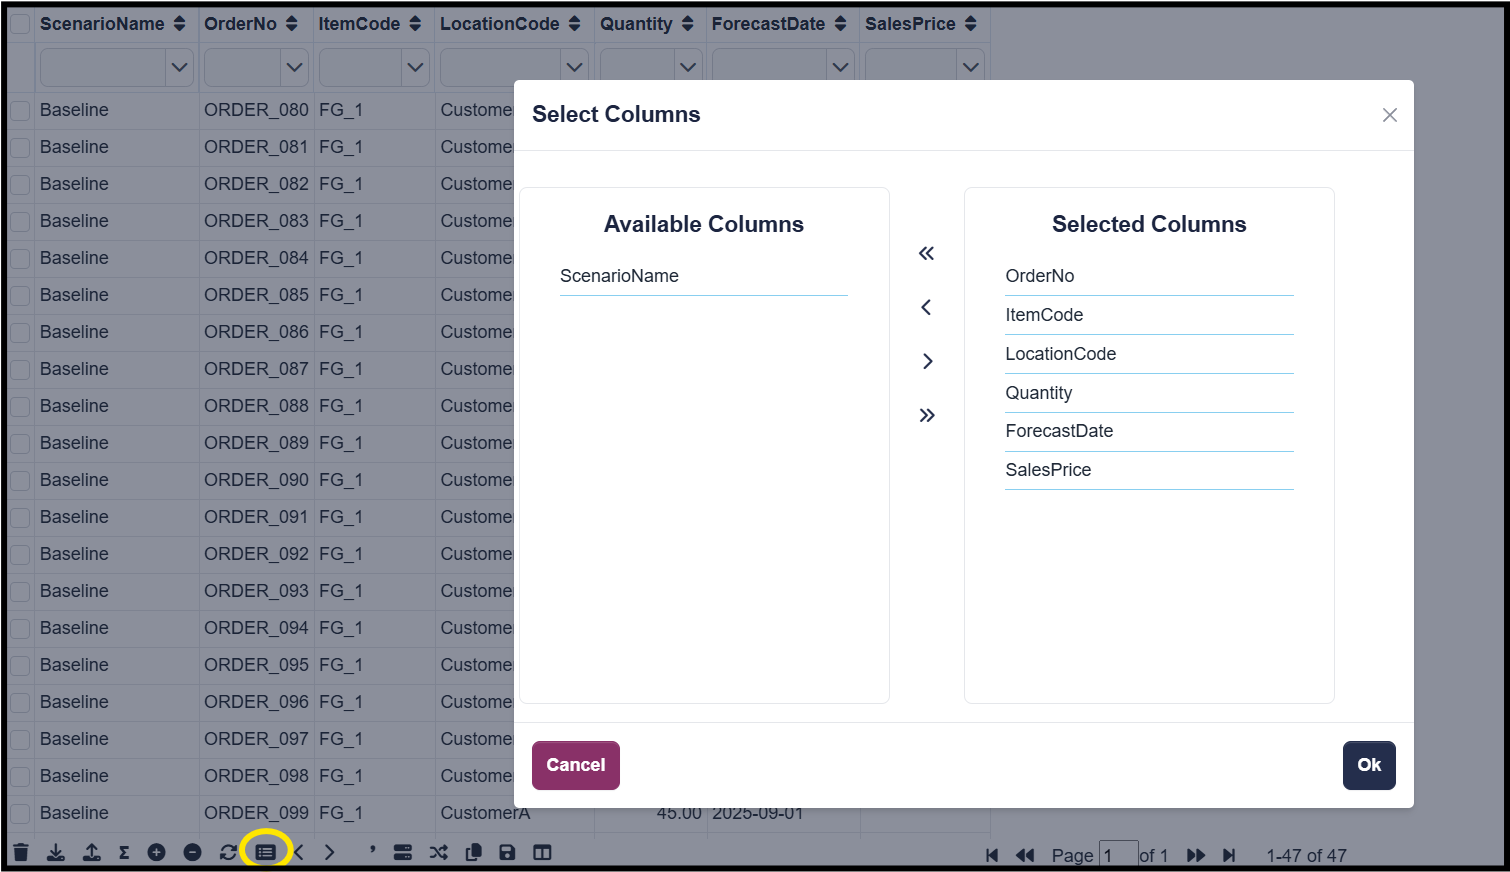The height and width of the screenshot is (872, 1510).
Task: Click the download data icon
Action: (x=56, y=852)
